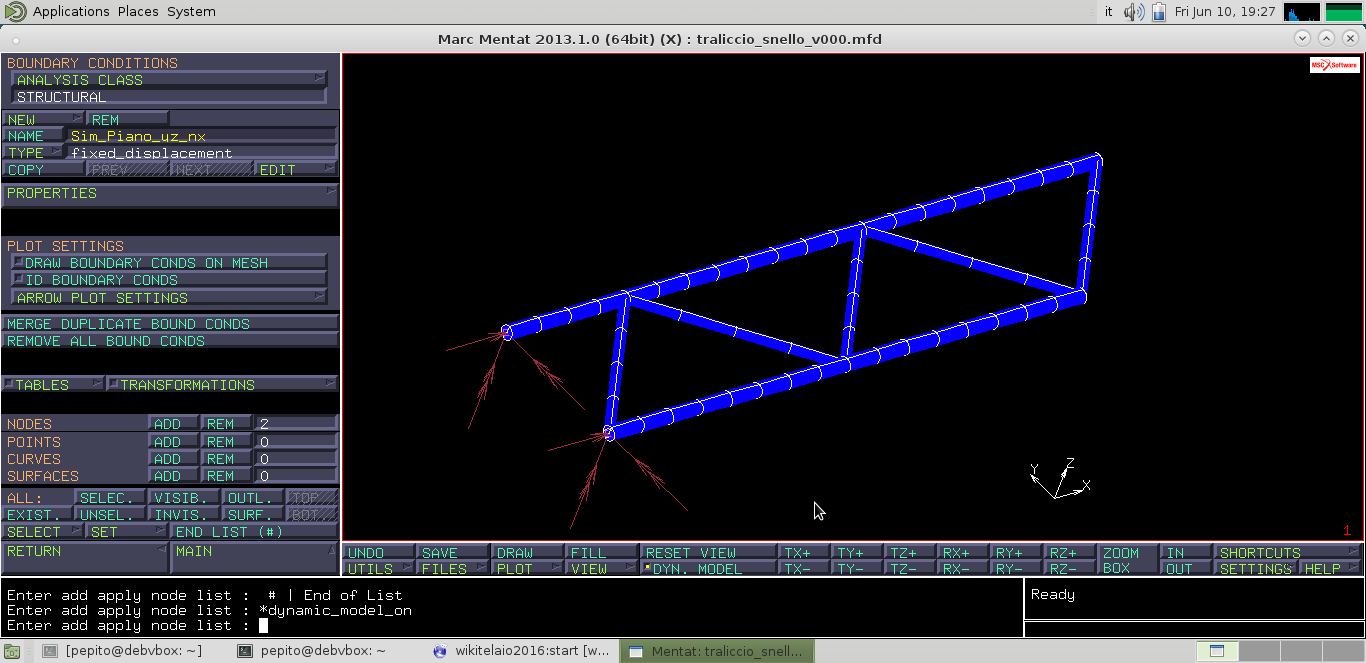Click the FILL view button
The height and width of the screenshot is (663, 1366).
[x=601, y=552]
